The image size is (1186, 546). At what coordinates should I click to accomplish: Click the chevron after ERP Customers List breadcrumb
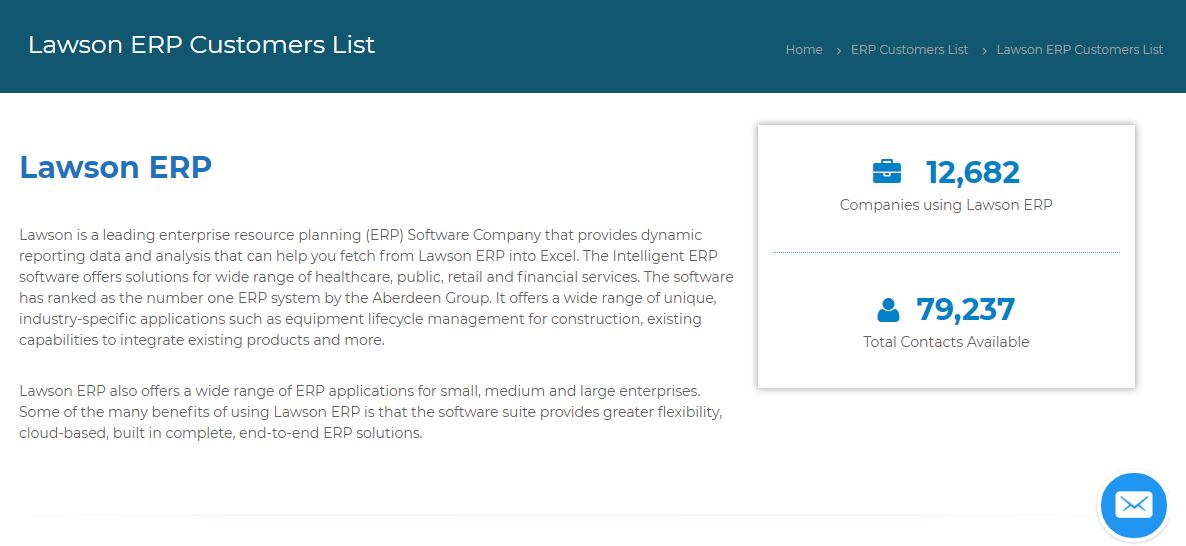pos(984,50)
